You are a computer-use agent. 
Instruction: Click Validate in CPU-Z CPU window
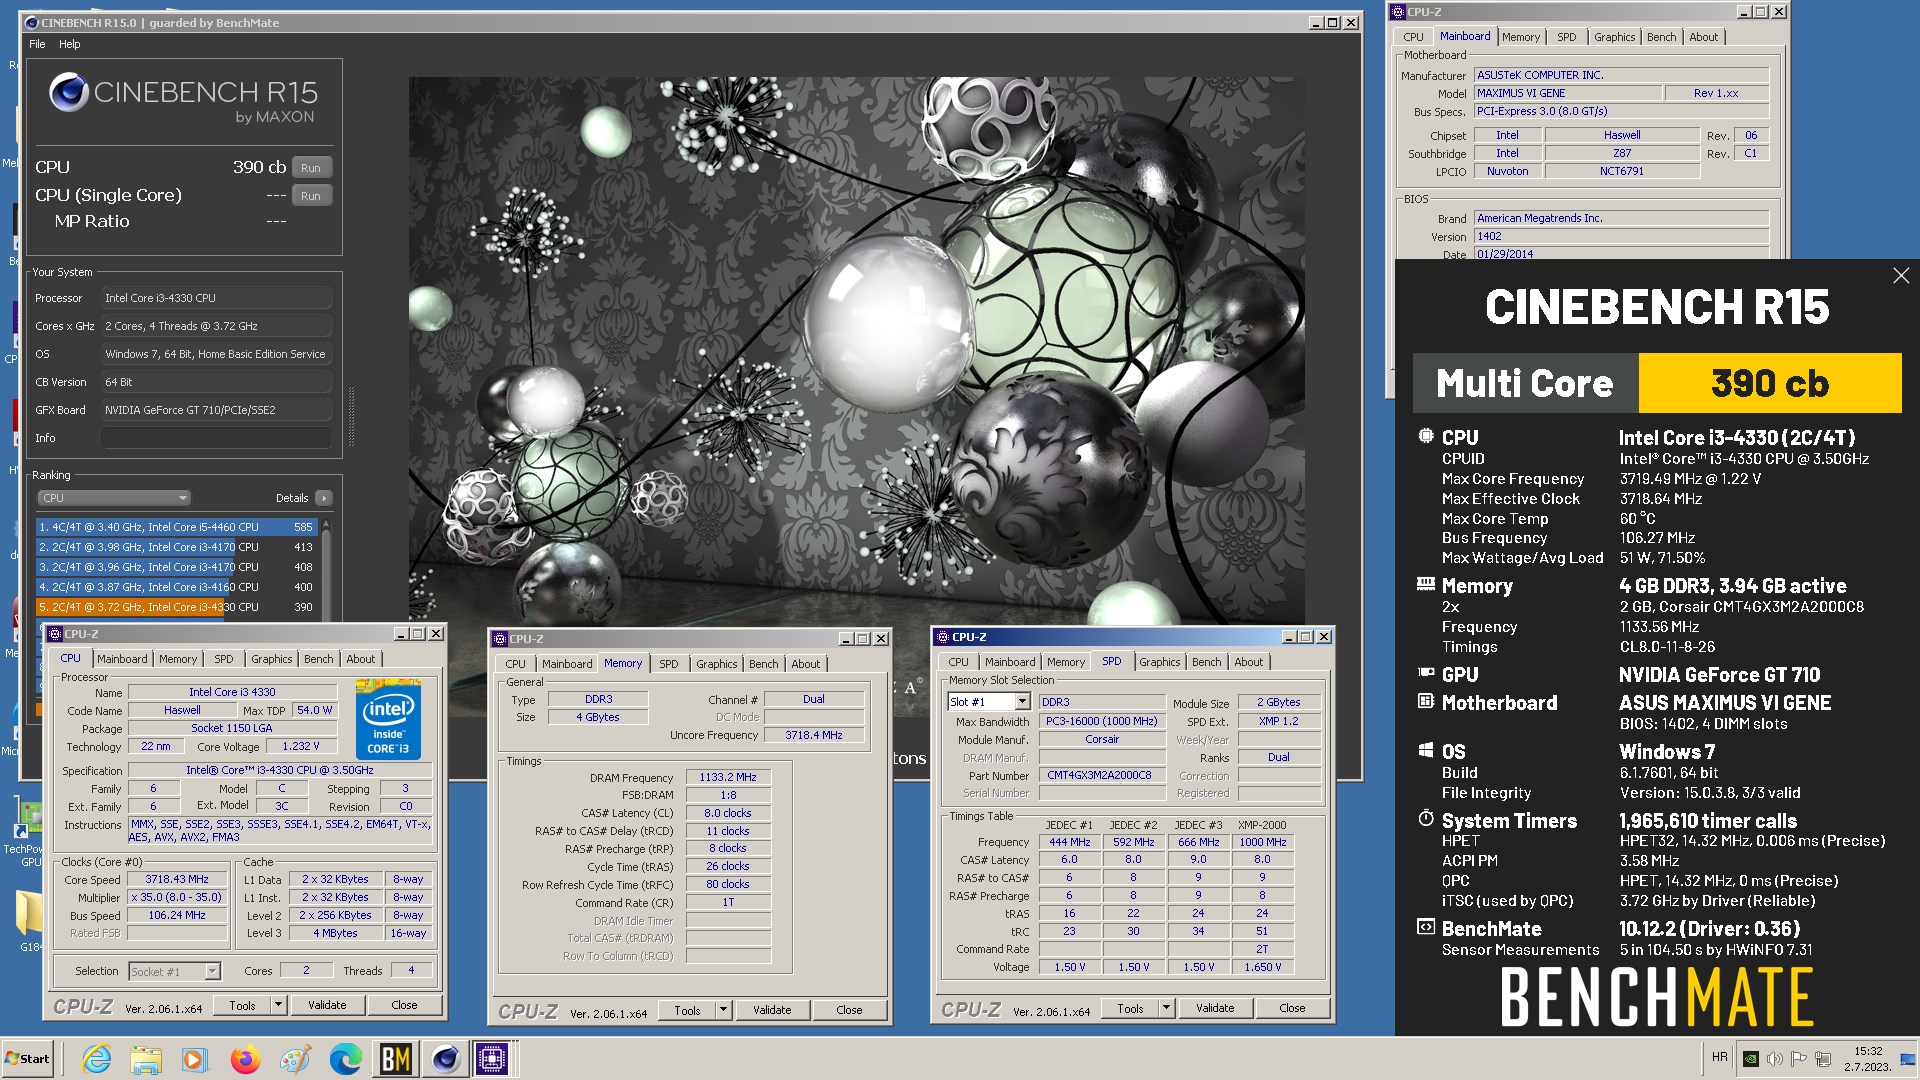[x=327, y=1005]
